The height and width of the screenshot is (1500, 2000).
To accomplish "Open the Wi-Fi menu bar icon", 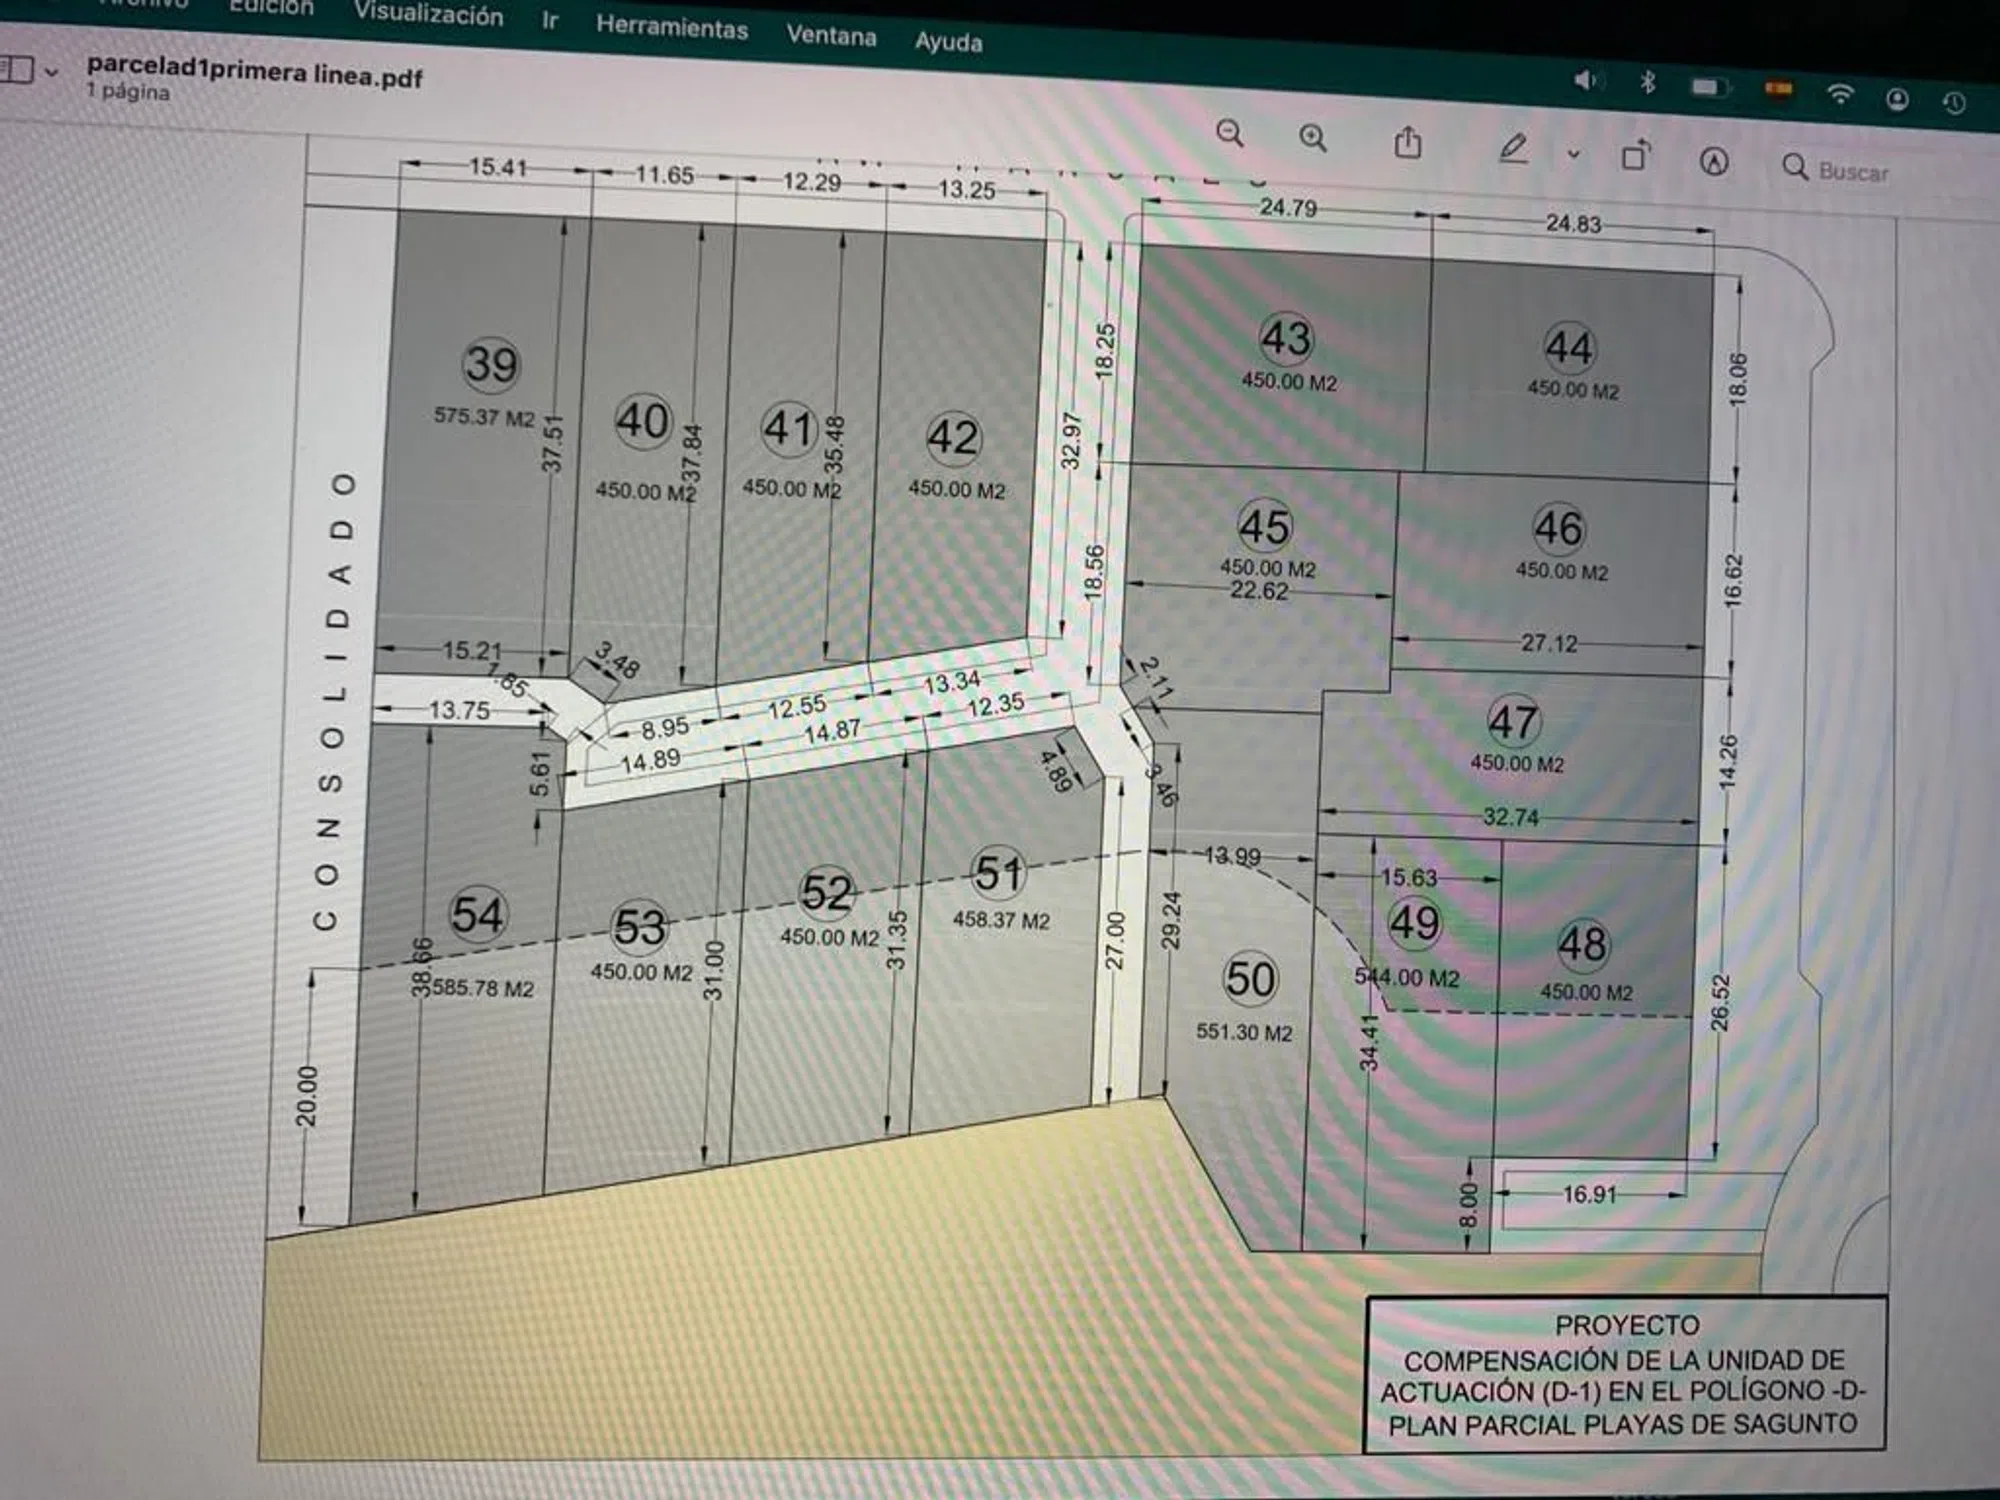I will pos(1840,94).
